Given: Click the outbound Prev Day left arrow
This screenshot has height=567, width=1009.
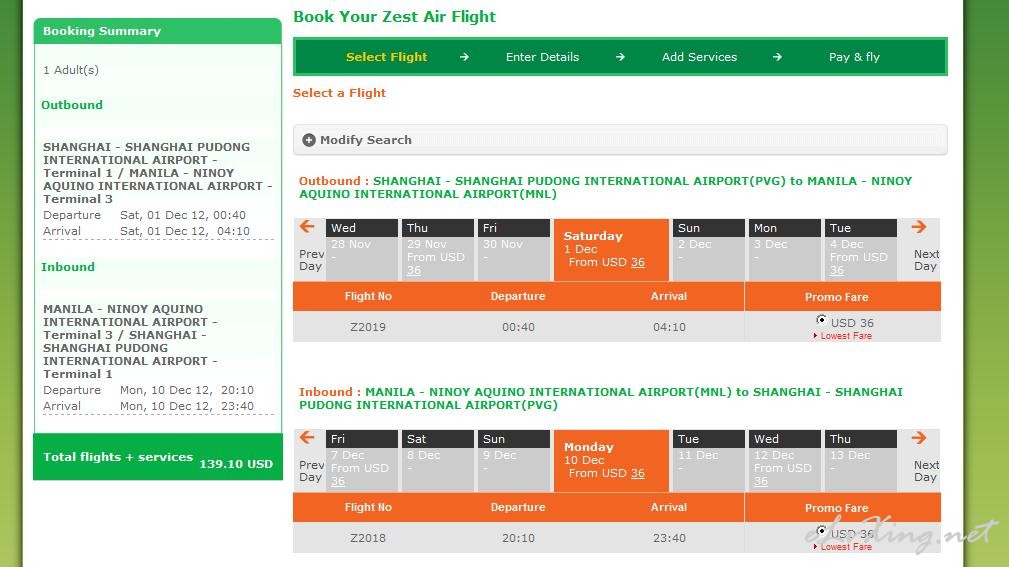Looking at the screenshot, I should pyautogui.click(x=307, y=227).
